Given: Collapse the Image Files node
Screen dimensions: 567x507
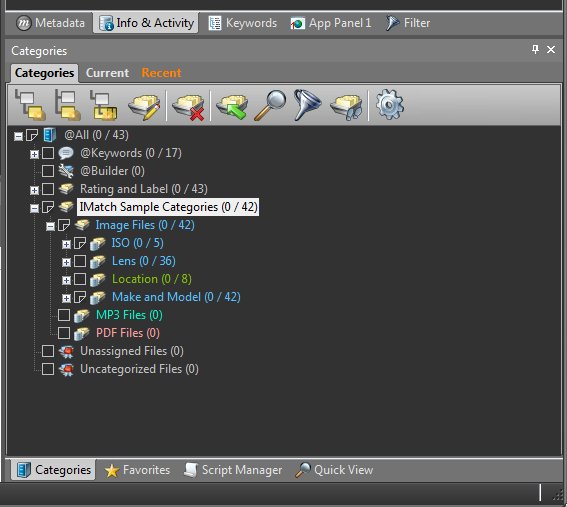Looking at the screenshot, I should 50,226.
